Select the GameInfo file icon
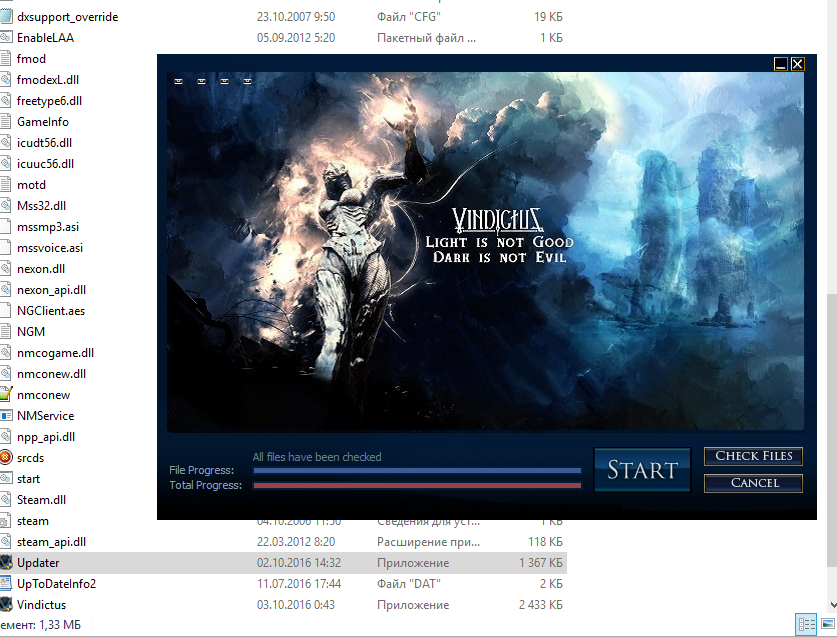Viewport: 837px width, 638px height. tap(6, 122)
